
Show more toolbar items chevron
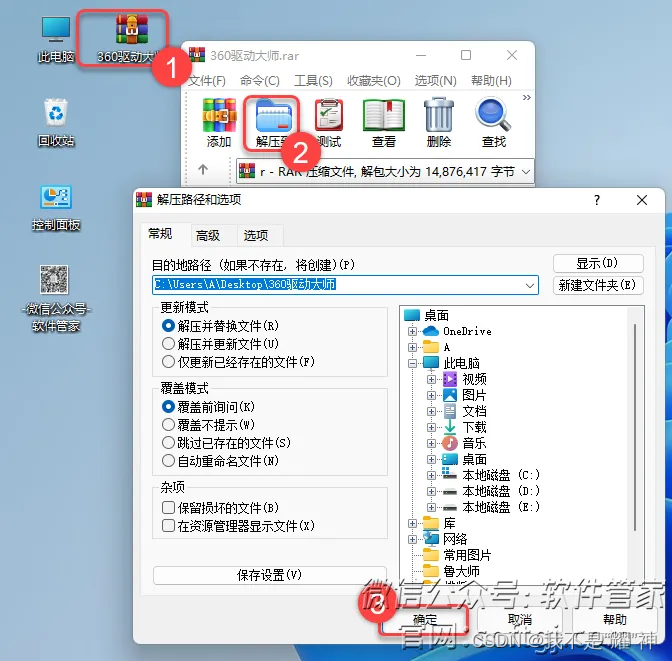coord(527,97)
